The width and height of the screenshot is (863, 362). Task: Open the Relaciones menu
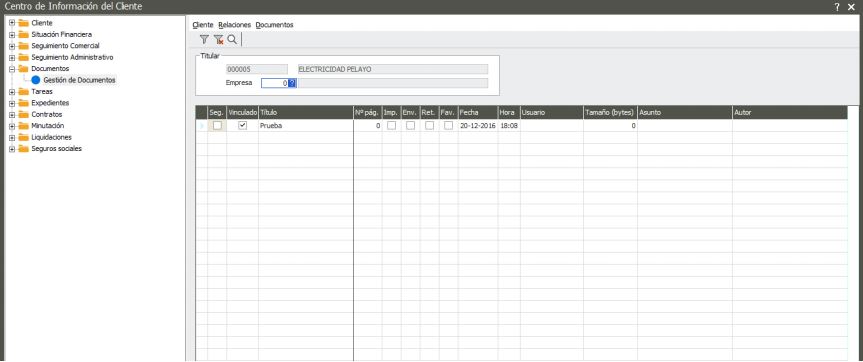(234, 25)
